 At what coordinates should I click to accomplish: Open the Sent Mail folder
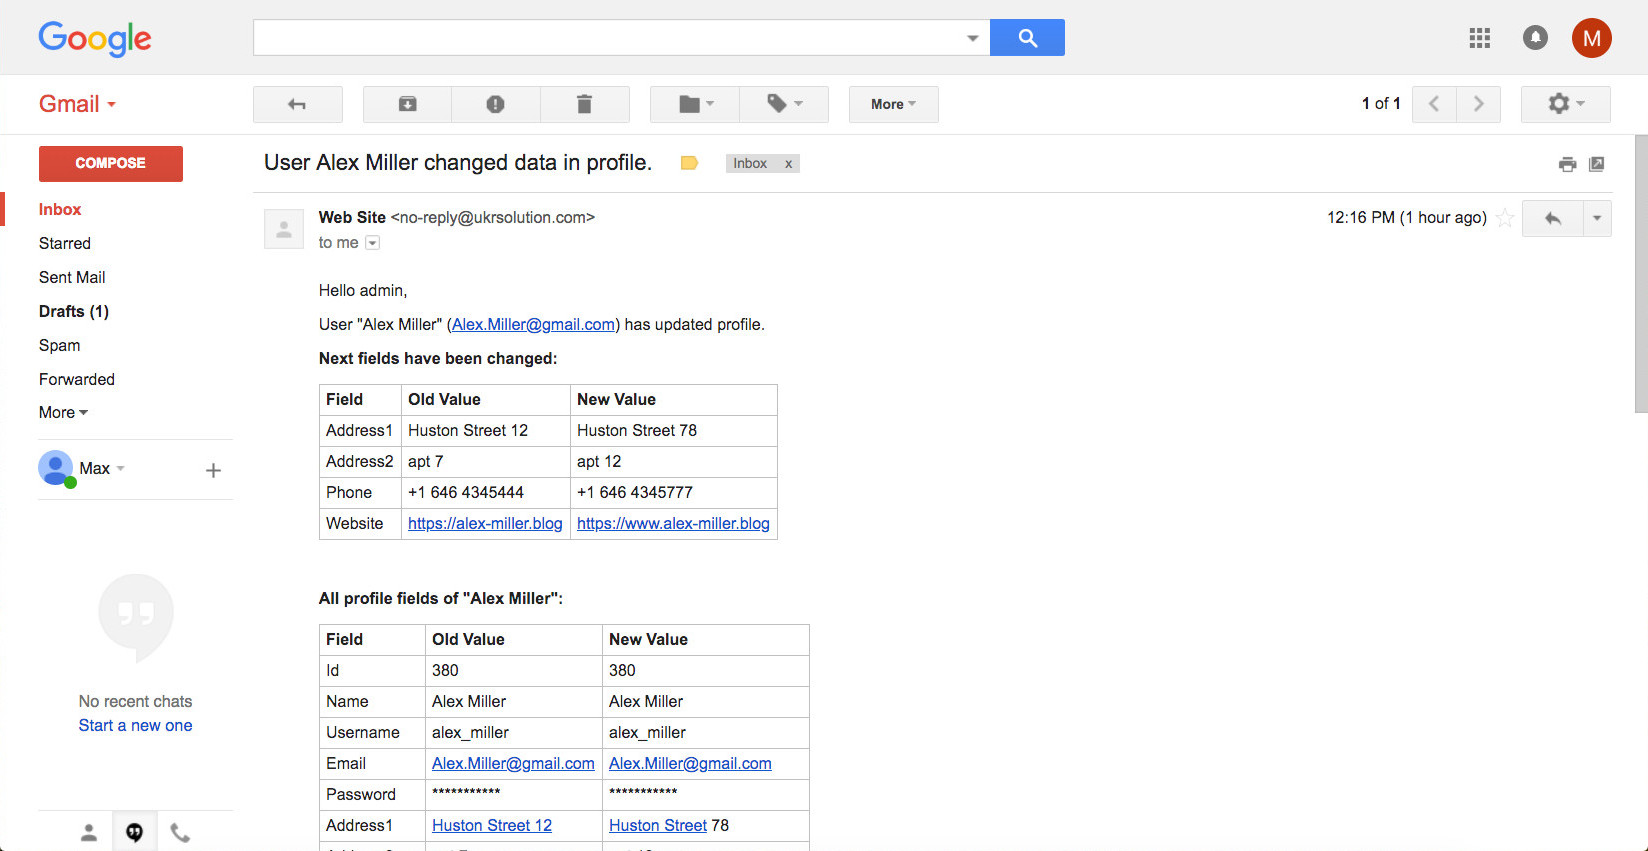pos(72,277)
